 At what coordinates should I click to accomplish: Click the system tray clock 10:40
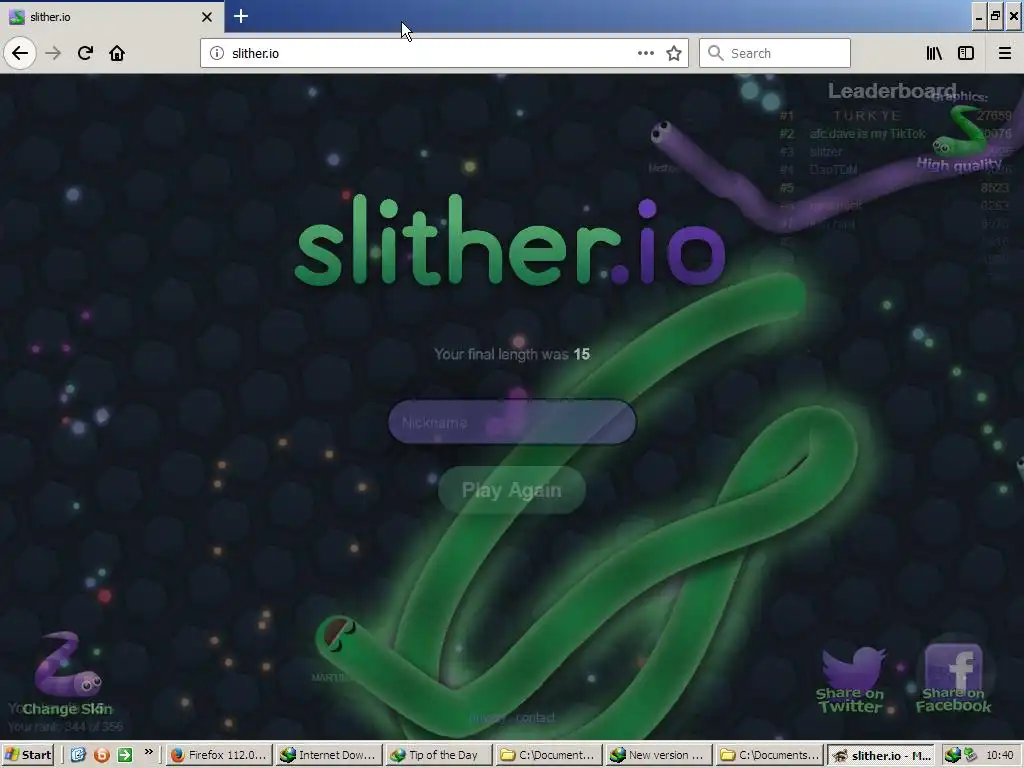999,755
